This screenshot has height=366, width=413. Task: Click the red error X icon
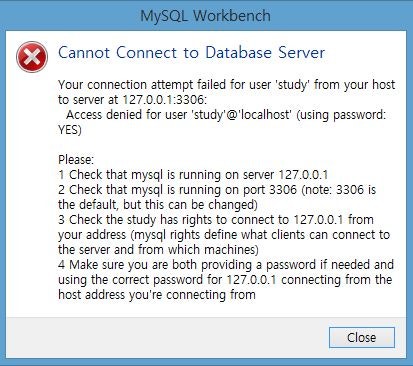pos(32,57)
